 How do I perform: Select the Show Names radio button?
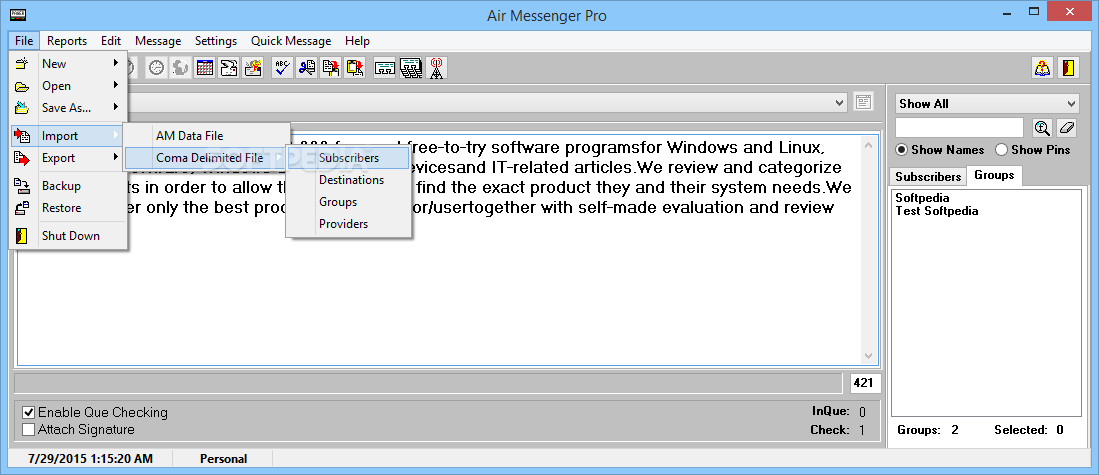click(902, 150)
